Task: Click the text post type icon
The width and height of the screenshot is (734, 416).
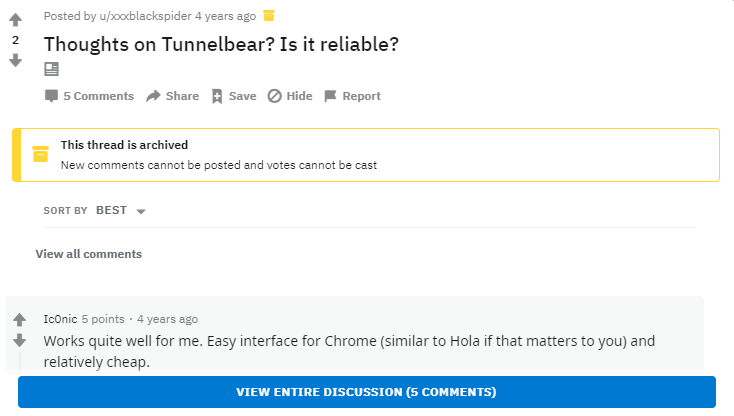Action: (51, 69)
